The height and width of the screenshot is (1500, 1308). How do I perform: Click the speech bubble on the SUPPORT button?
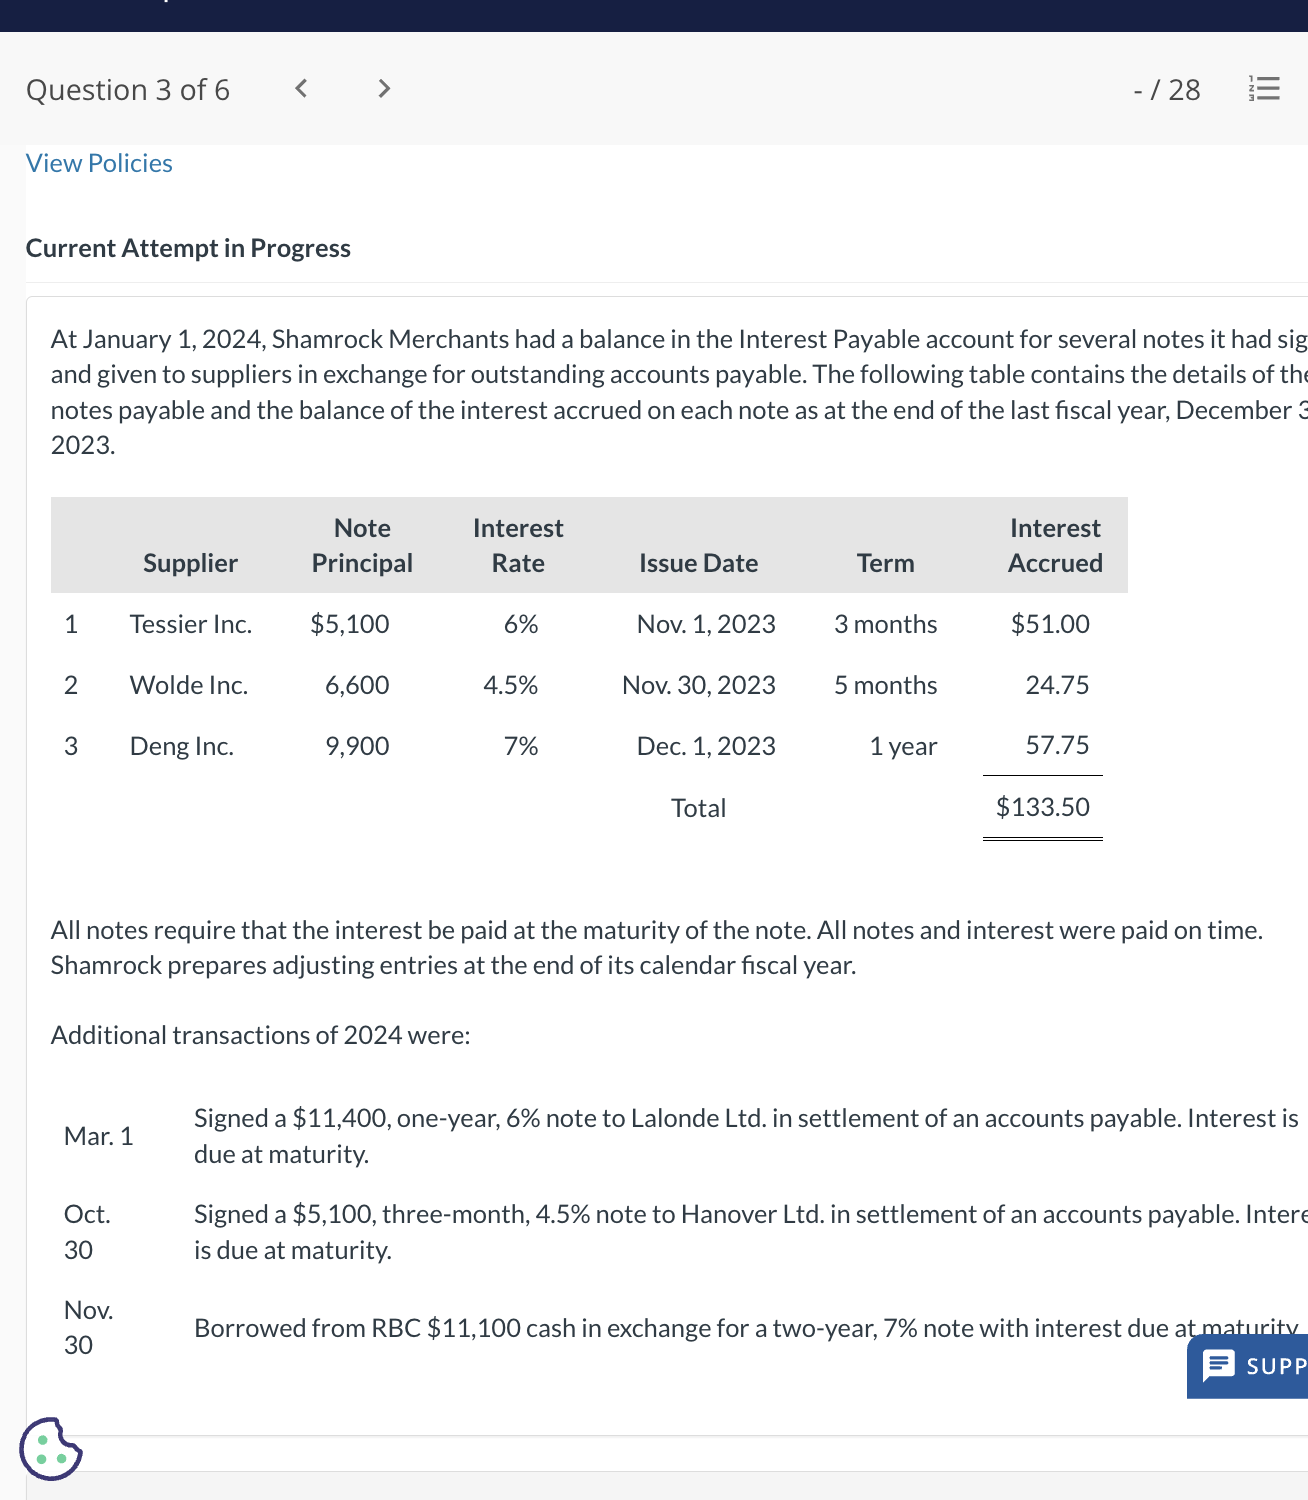(1221, 1365)
